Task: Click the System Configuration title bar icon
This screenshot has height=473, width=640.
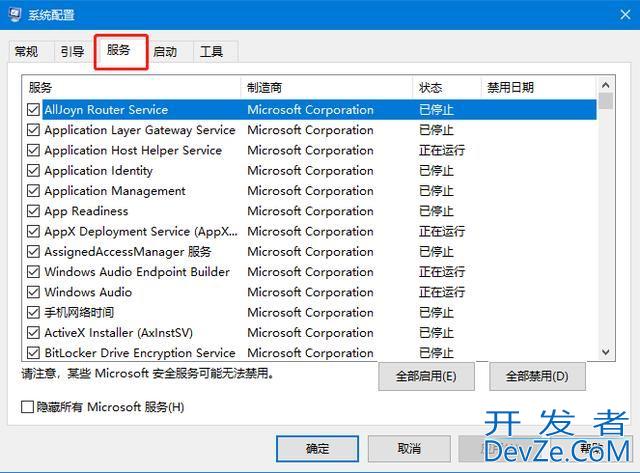Action: [15, 15]
